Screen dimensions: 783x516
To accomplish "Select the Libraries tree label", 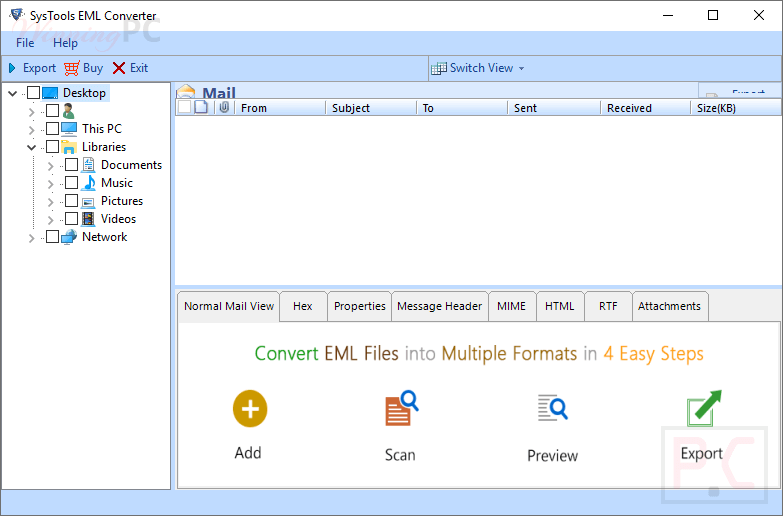I will point(104,147).
